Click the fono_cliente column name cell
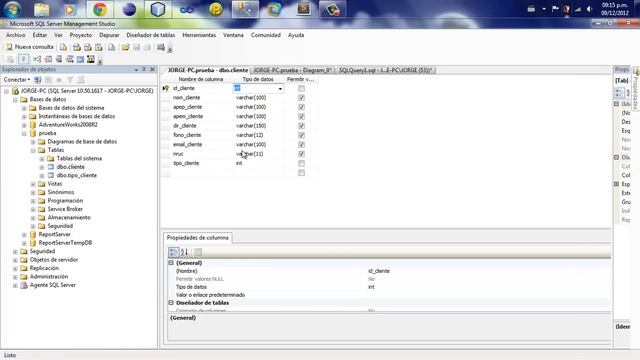This screenshot has height=360, width=640. (x=202, y=135)
